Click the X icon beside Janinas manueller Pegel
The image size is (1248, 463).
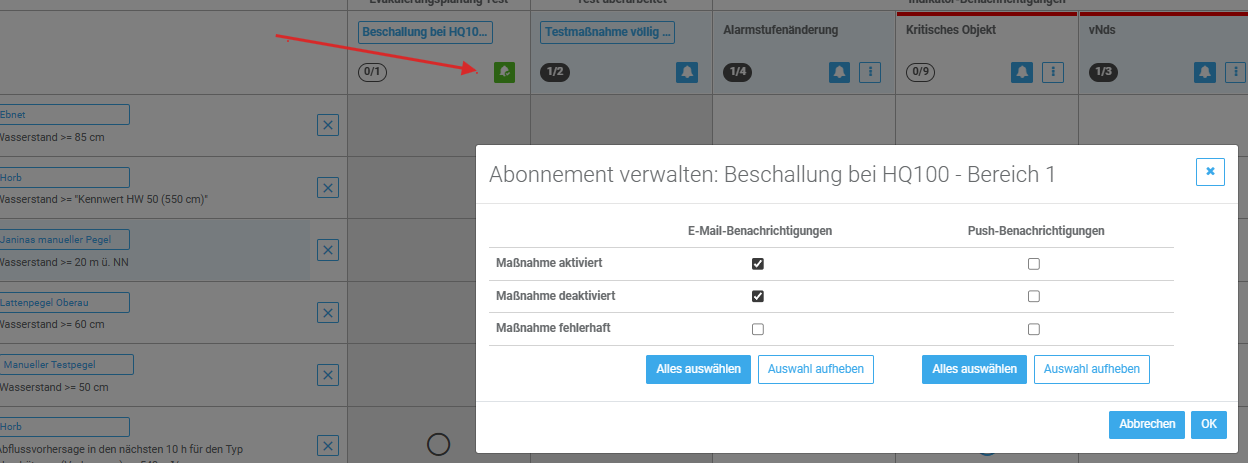click(328, 250)
